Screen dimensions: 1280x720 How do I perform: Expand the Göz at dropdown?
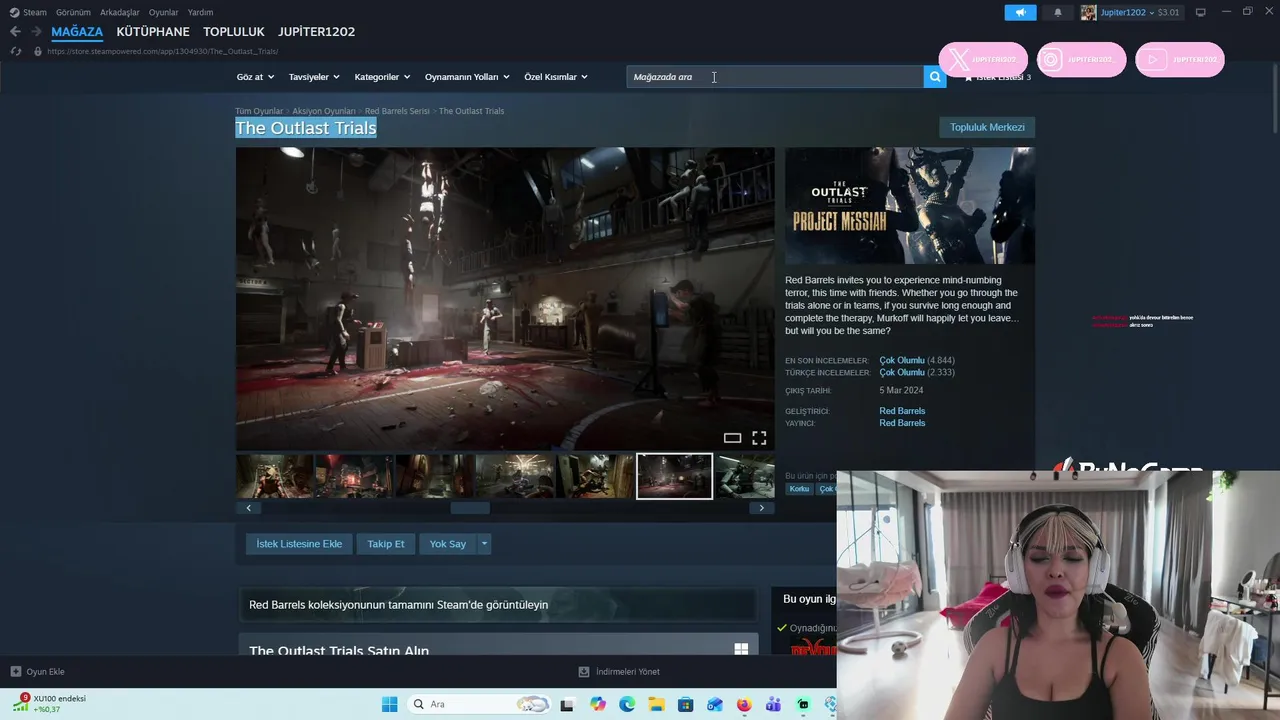(x=255, y=77)
